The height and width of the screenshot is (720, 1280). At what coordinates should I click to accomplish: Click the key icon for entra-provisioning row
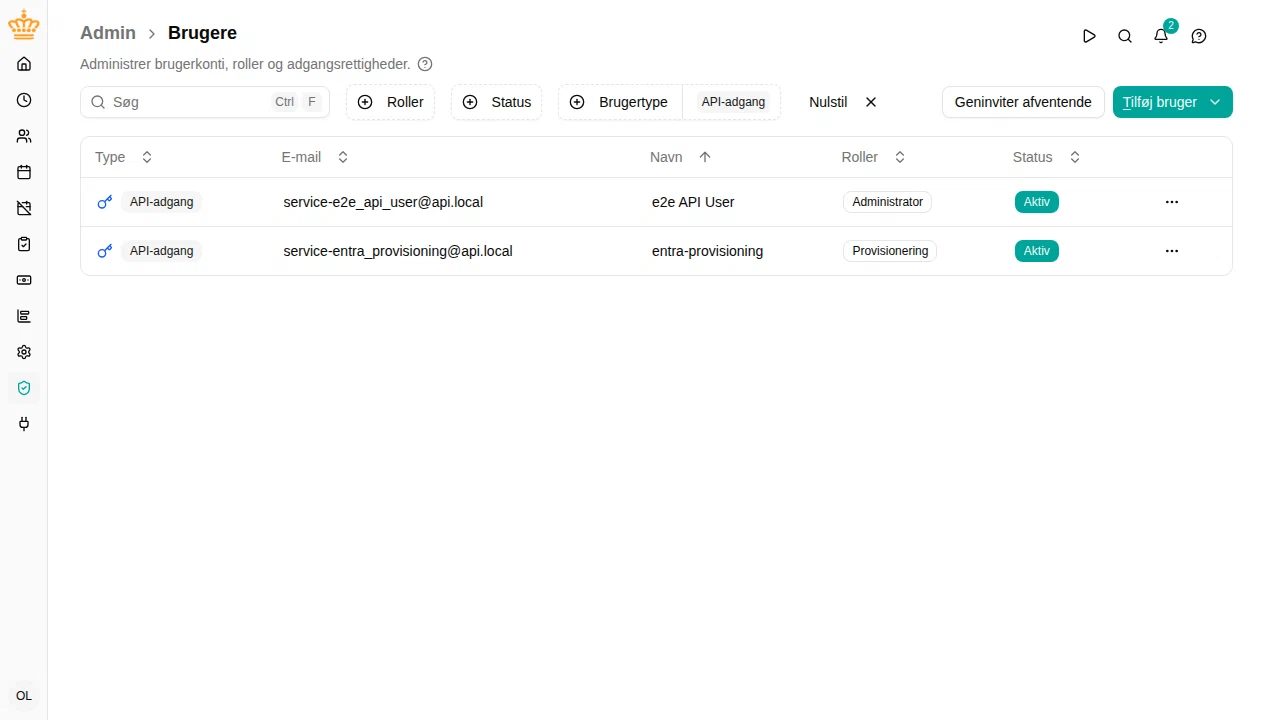click(104, 251)
